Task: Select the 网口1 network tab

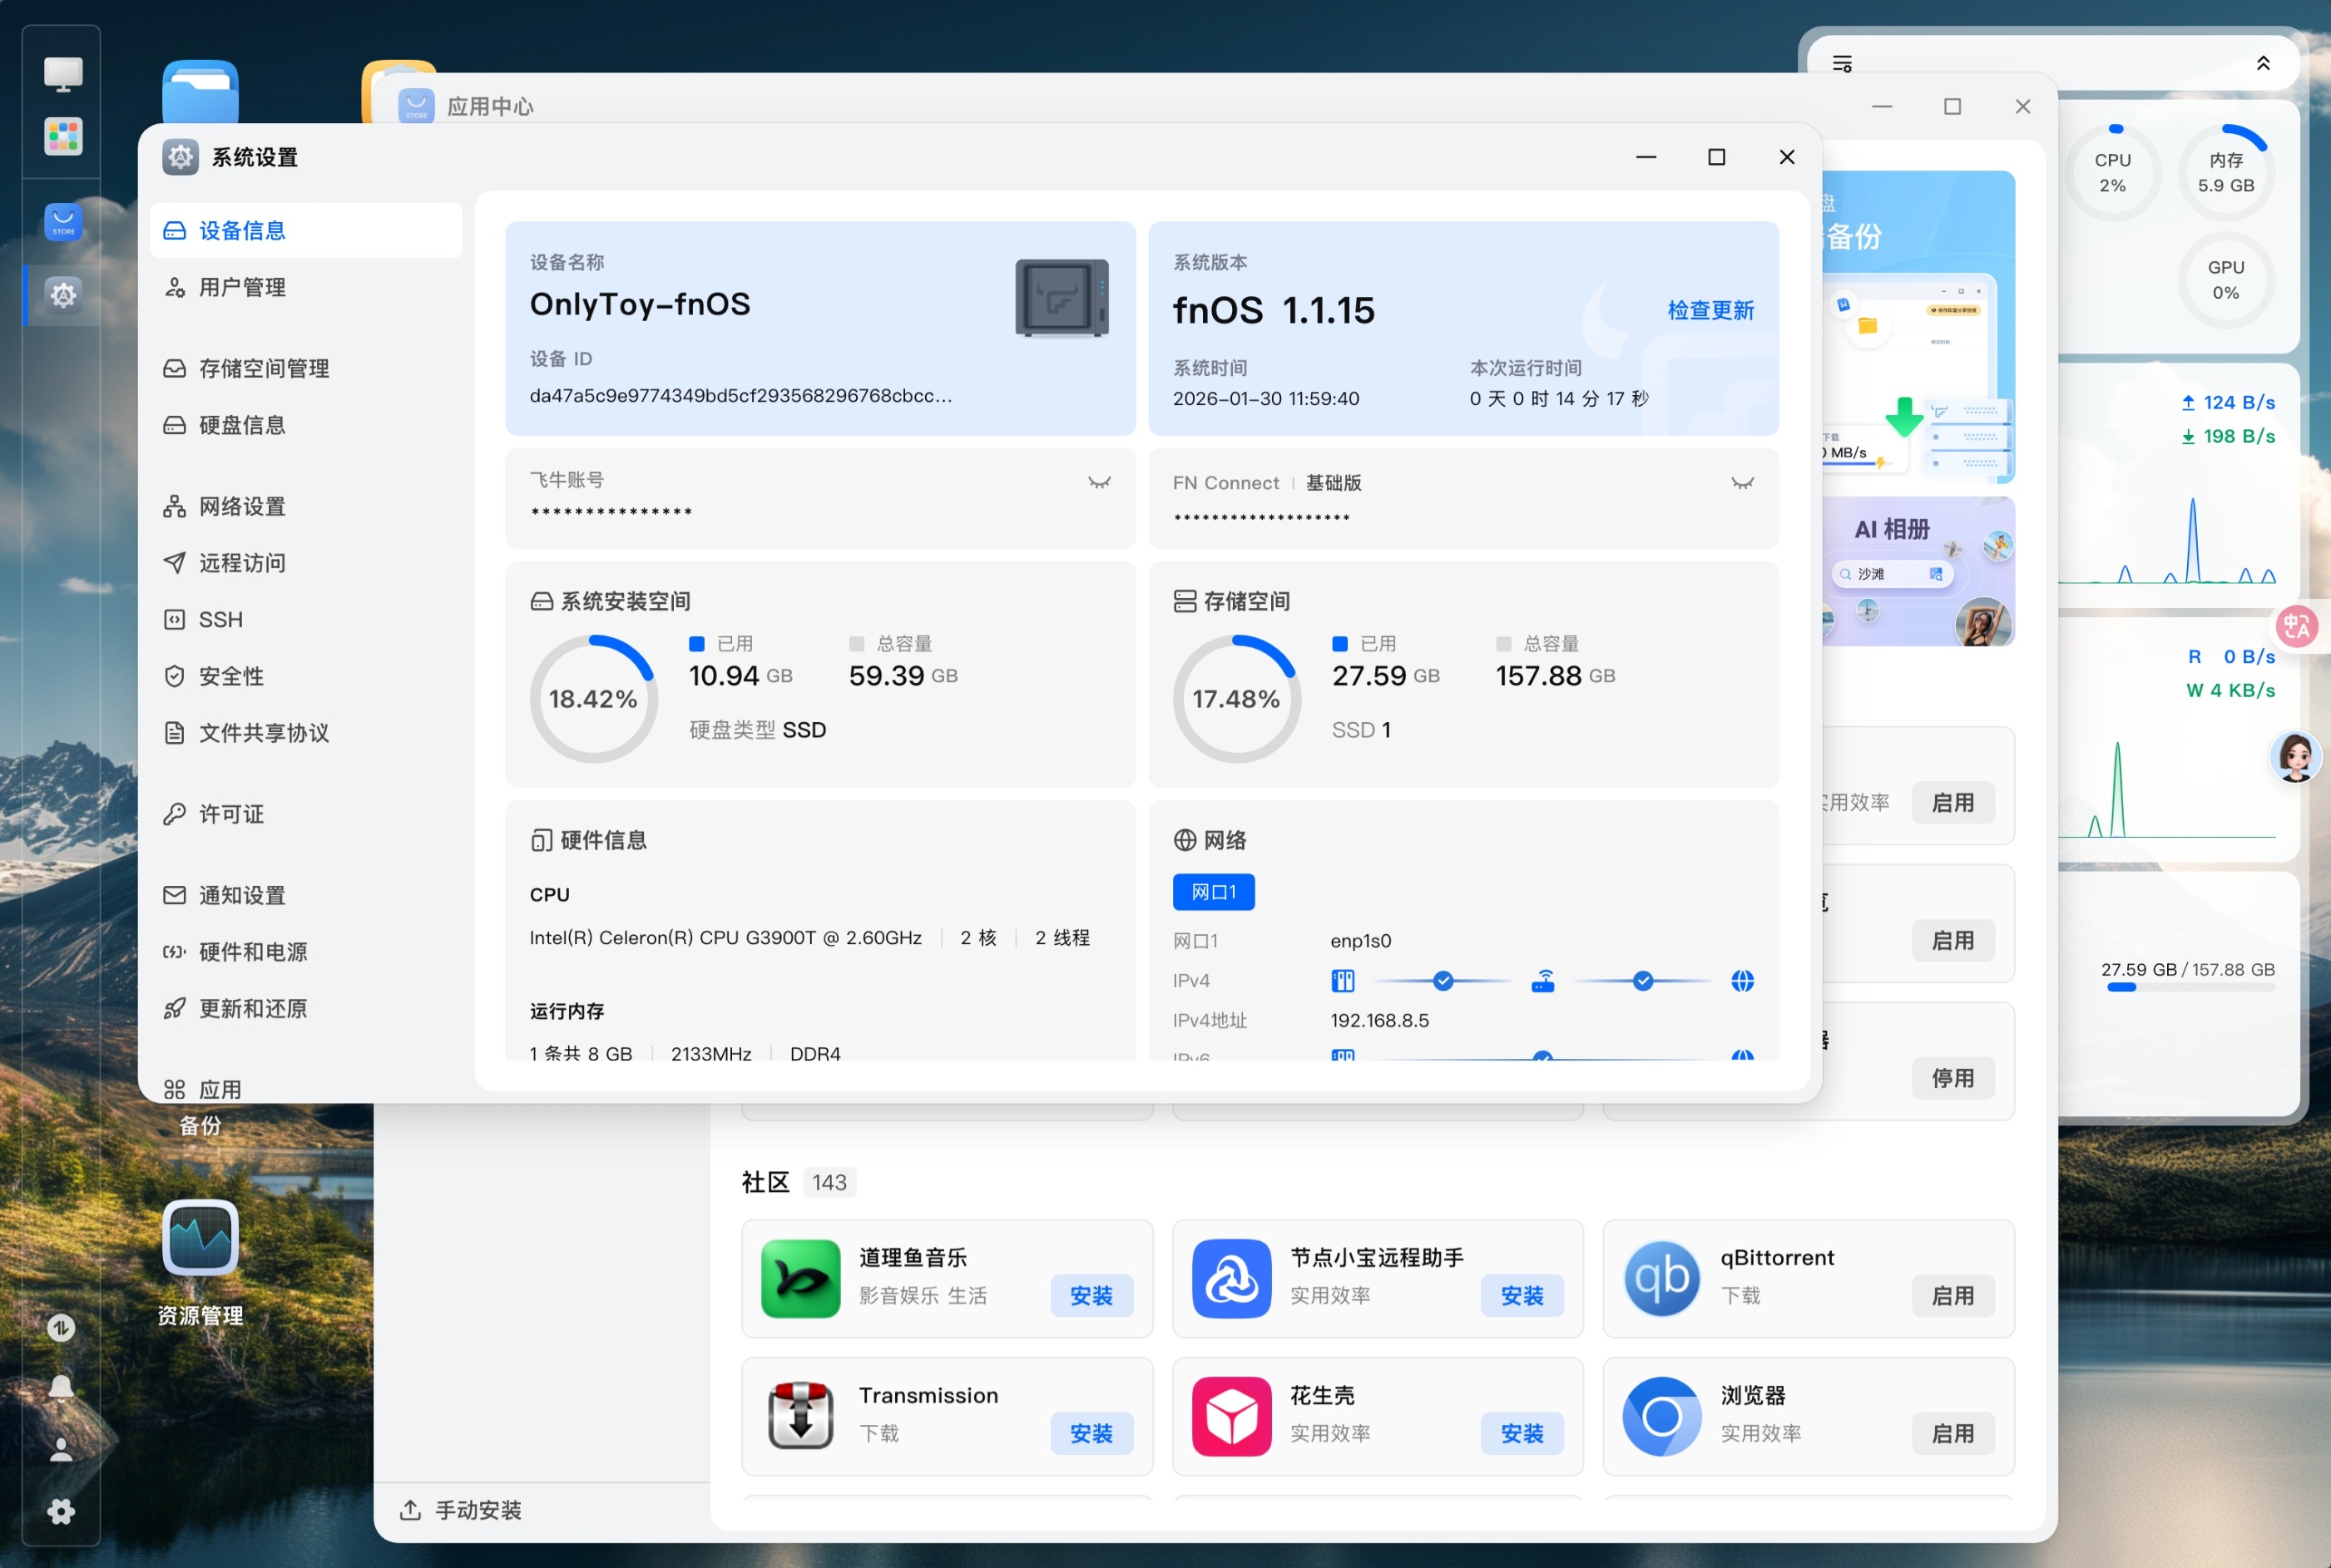Action: point(1213,892)
